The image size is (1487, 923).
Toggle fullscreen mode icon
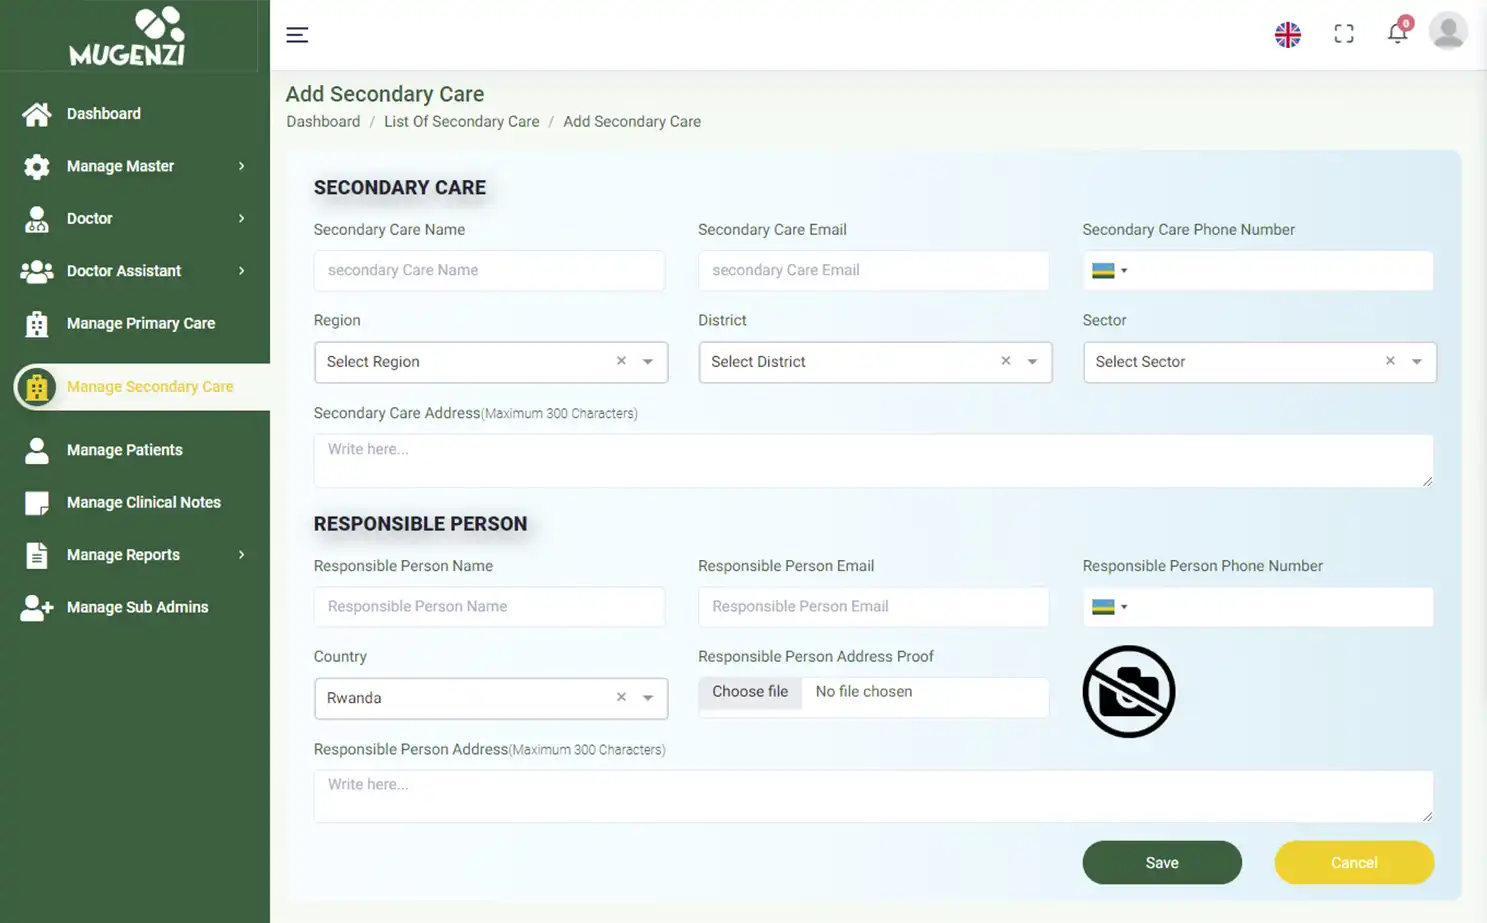click(1344, 34)
